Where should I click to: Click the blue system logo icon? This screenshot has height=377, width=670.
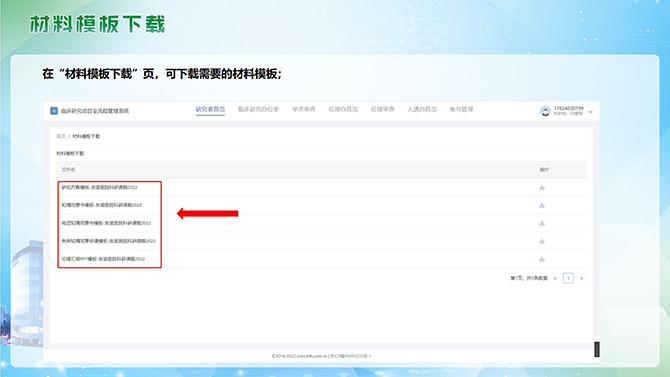54,111
